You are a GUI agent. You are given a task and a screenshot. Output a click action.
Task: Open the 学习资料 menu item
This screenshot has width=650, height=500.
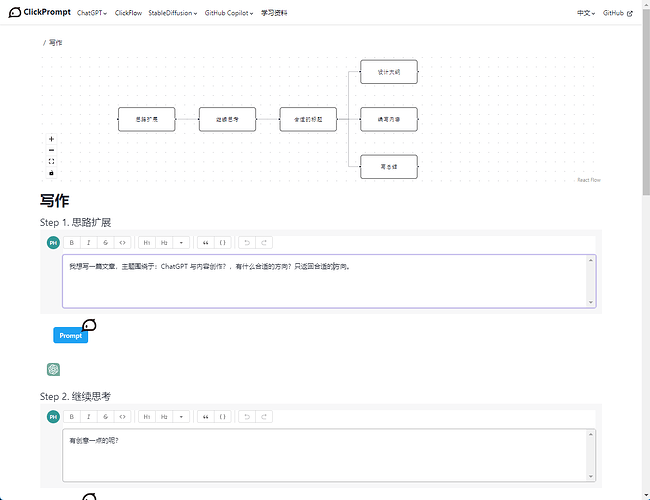click(x=273, y=14)
